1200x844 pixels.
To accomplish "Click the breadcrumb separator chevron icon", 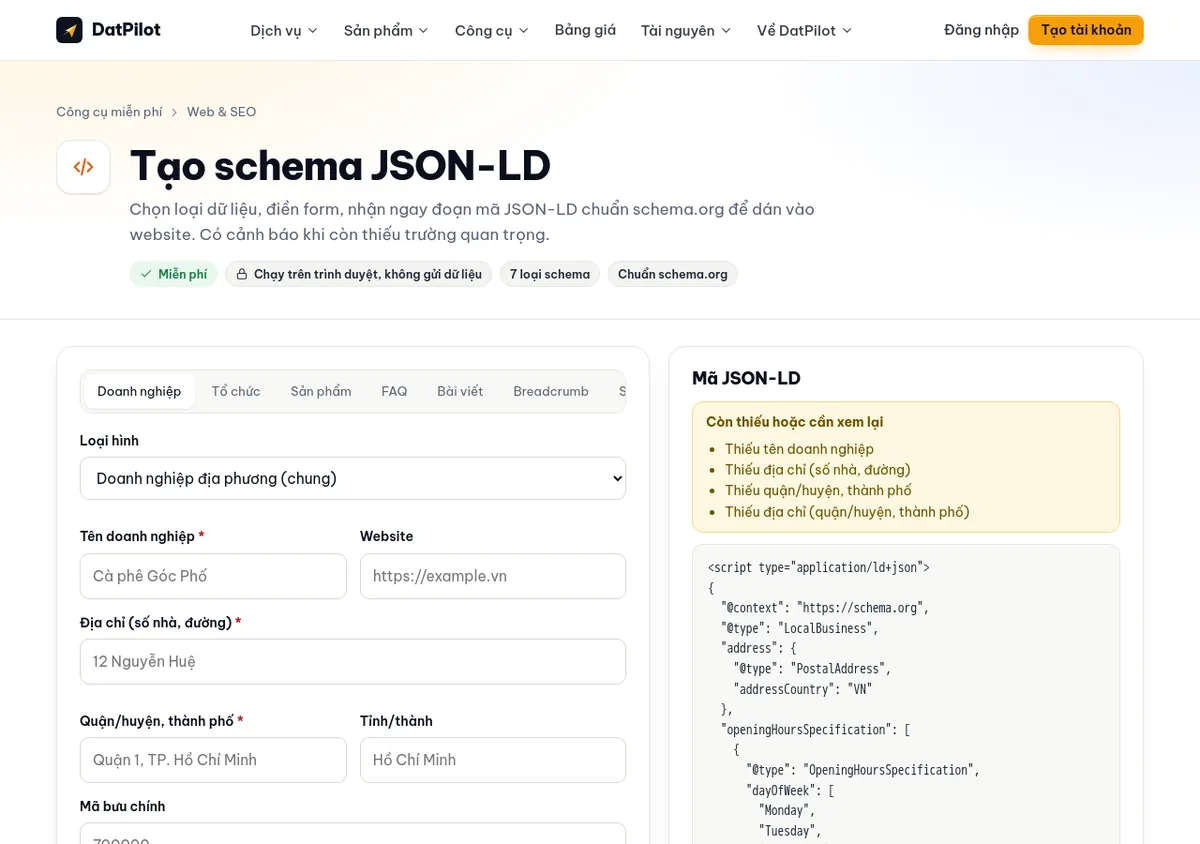I will click(174, 112).
